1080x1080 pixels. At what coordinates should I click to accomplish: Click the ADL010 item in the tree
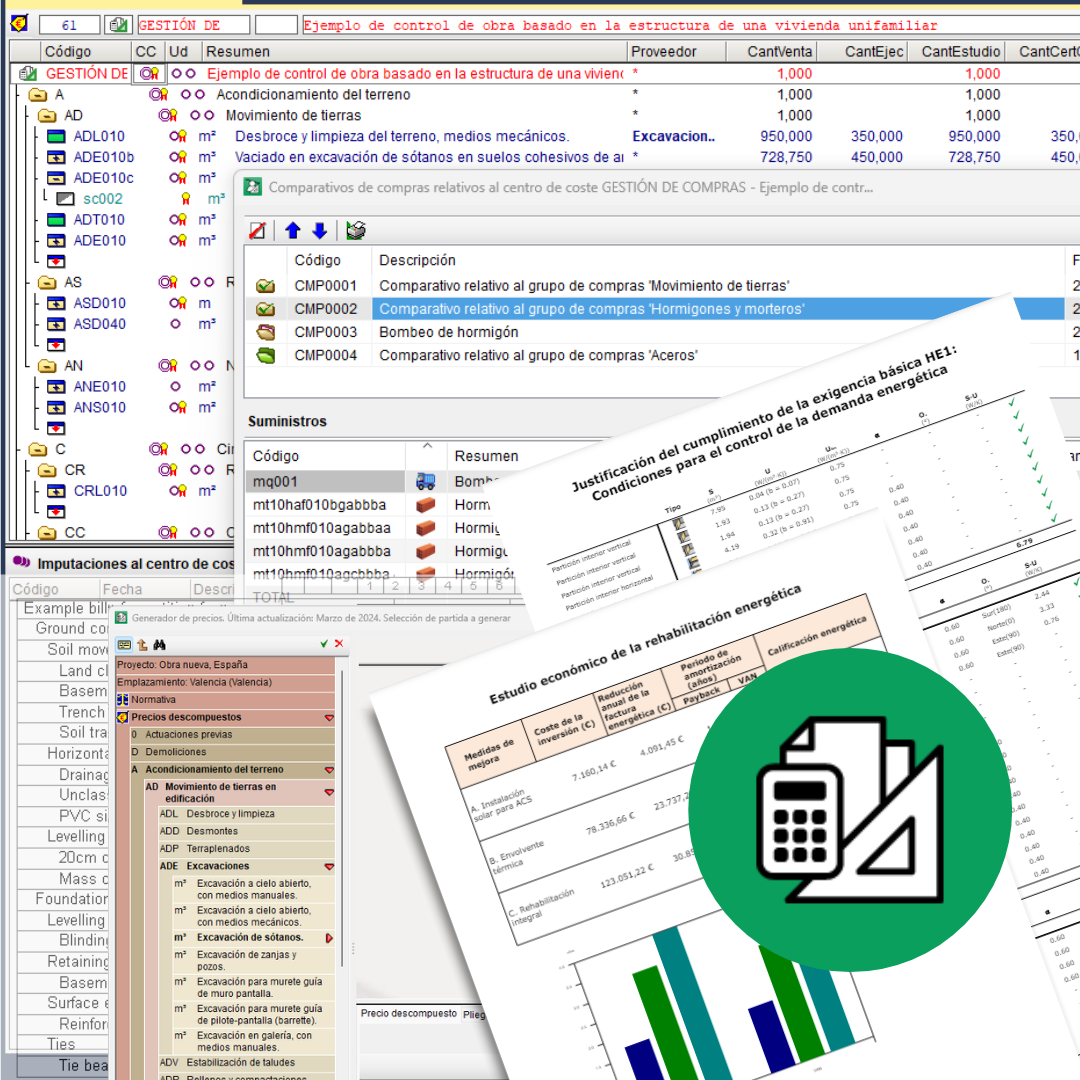pos(99,137)
